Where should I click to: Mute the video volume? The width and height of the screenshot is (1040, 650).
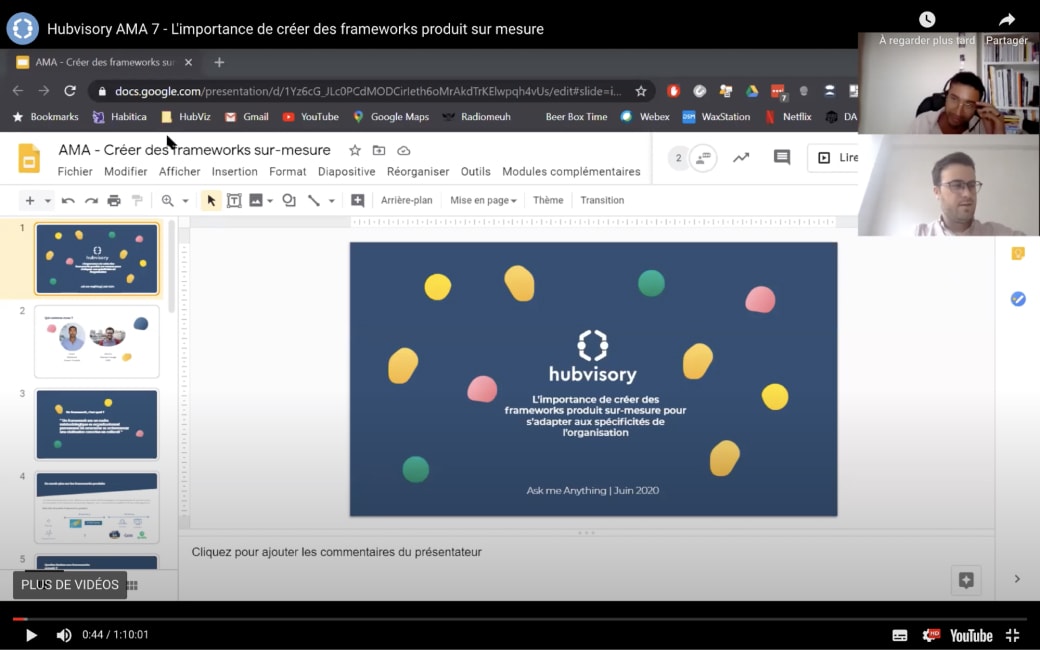pos(64,635)
